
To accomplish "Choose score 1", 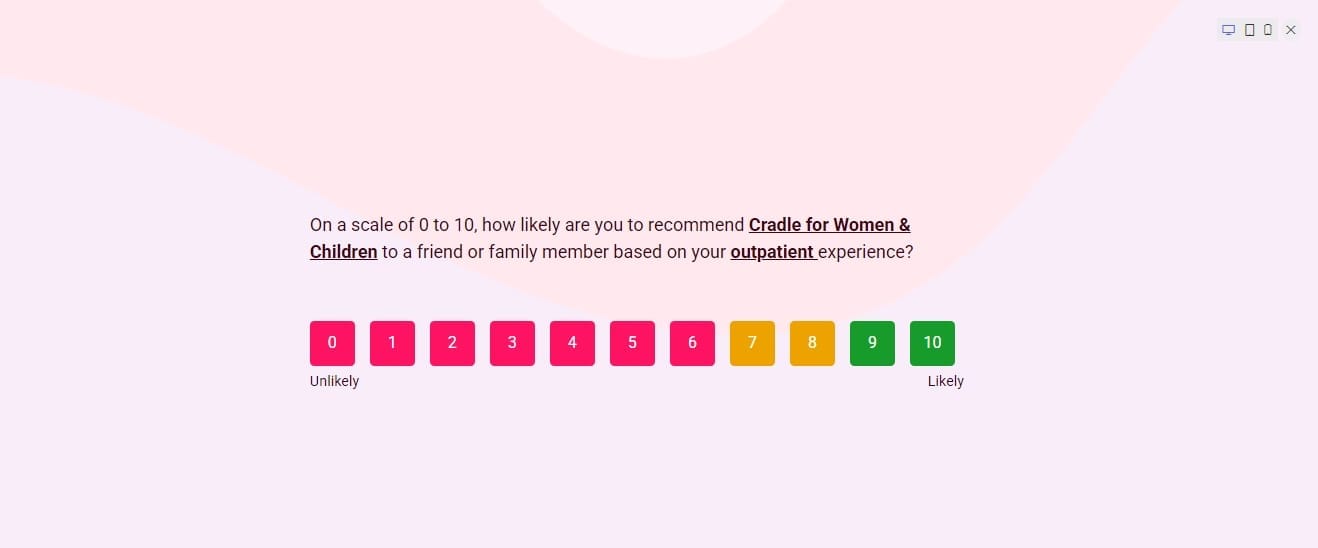I will click(x=392, y=343).
